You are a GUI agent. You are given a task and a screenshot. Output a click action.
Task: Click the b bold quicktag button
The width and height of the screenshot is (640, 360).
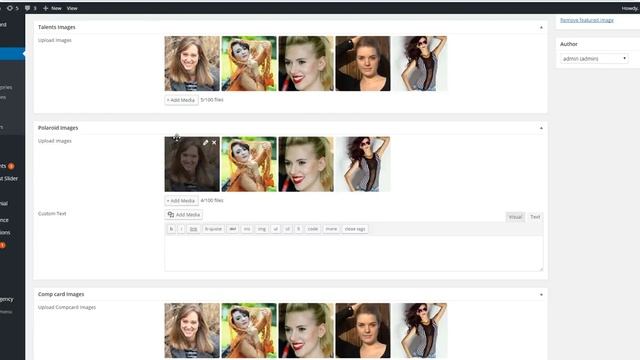tap(171, 229)
